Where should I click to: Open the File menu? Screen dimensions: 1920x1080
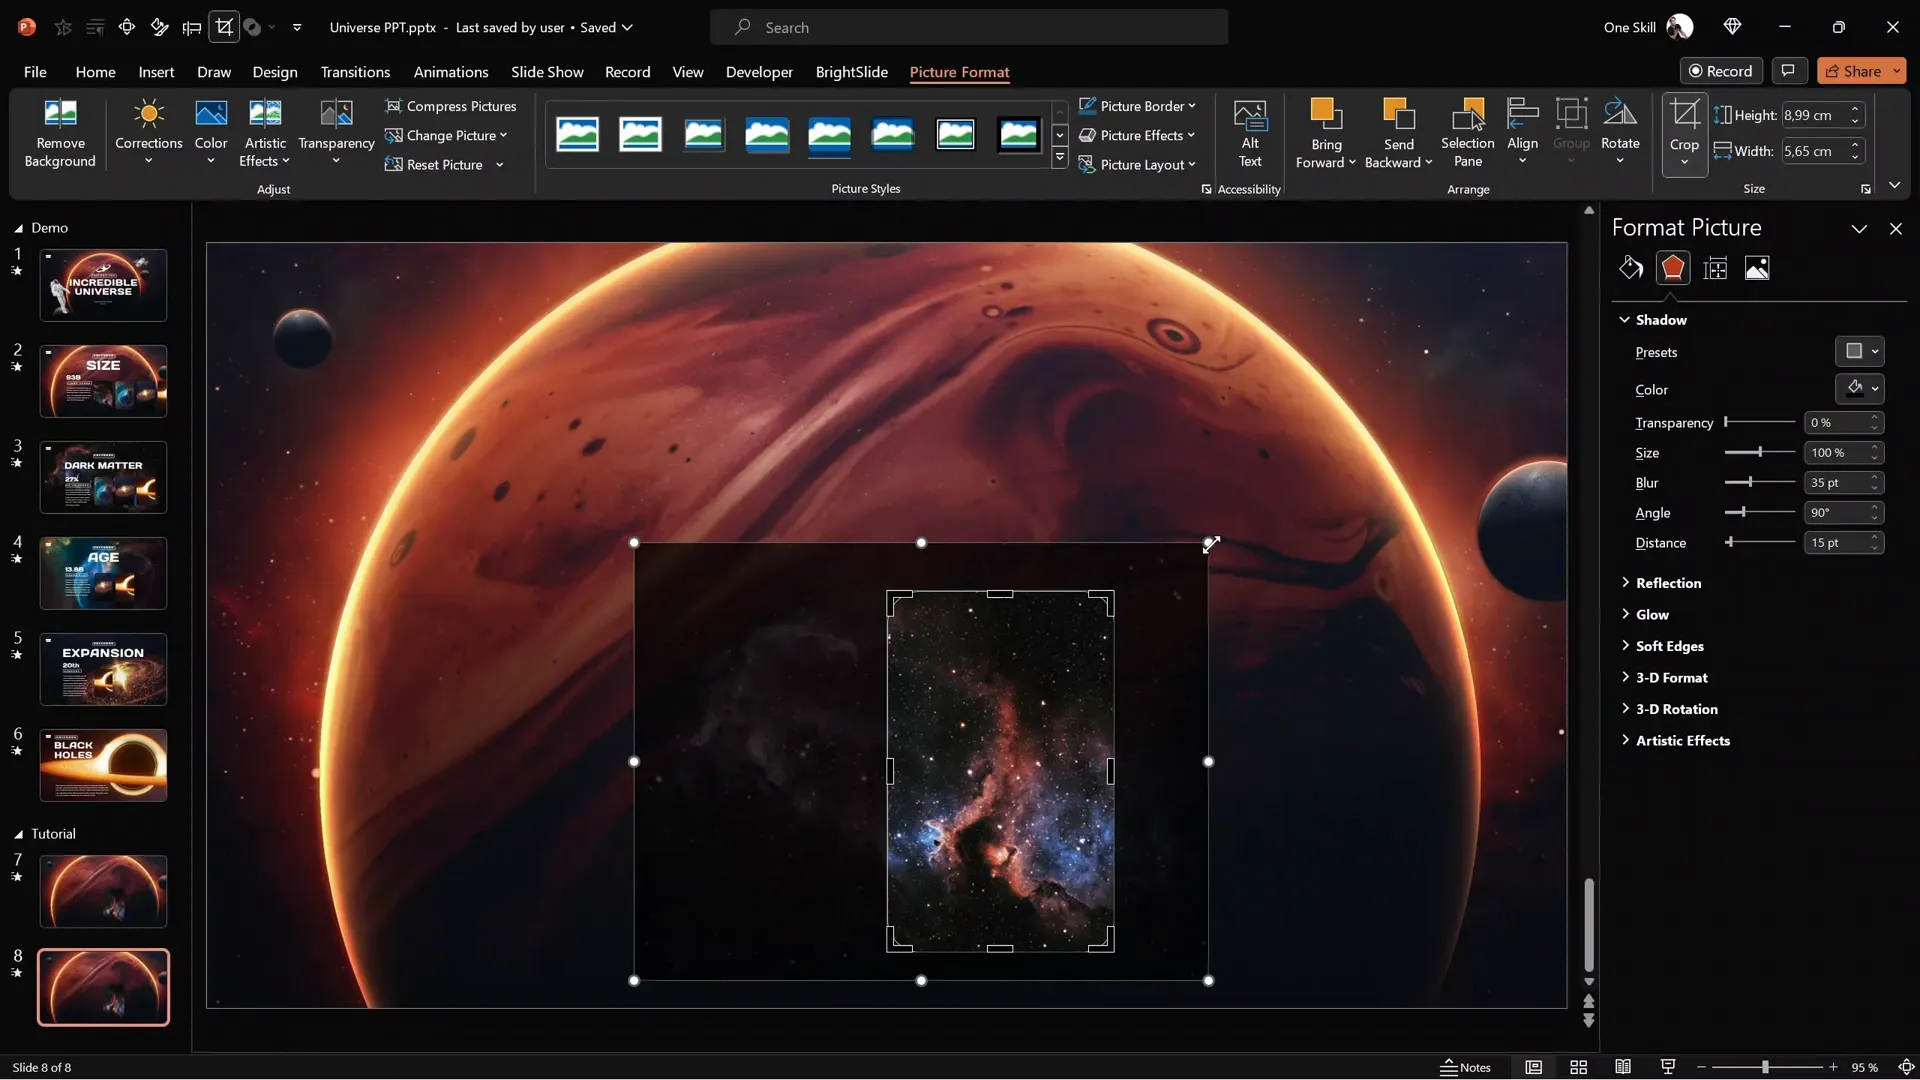[x=35, y=72]
